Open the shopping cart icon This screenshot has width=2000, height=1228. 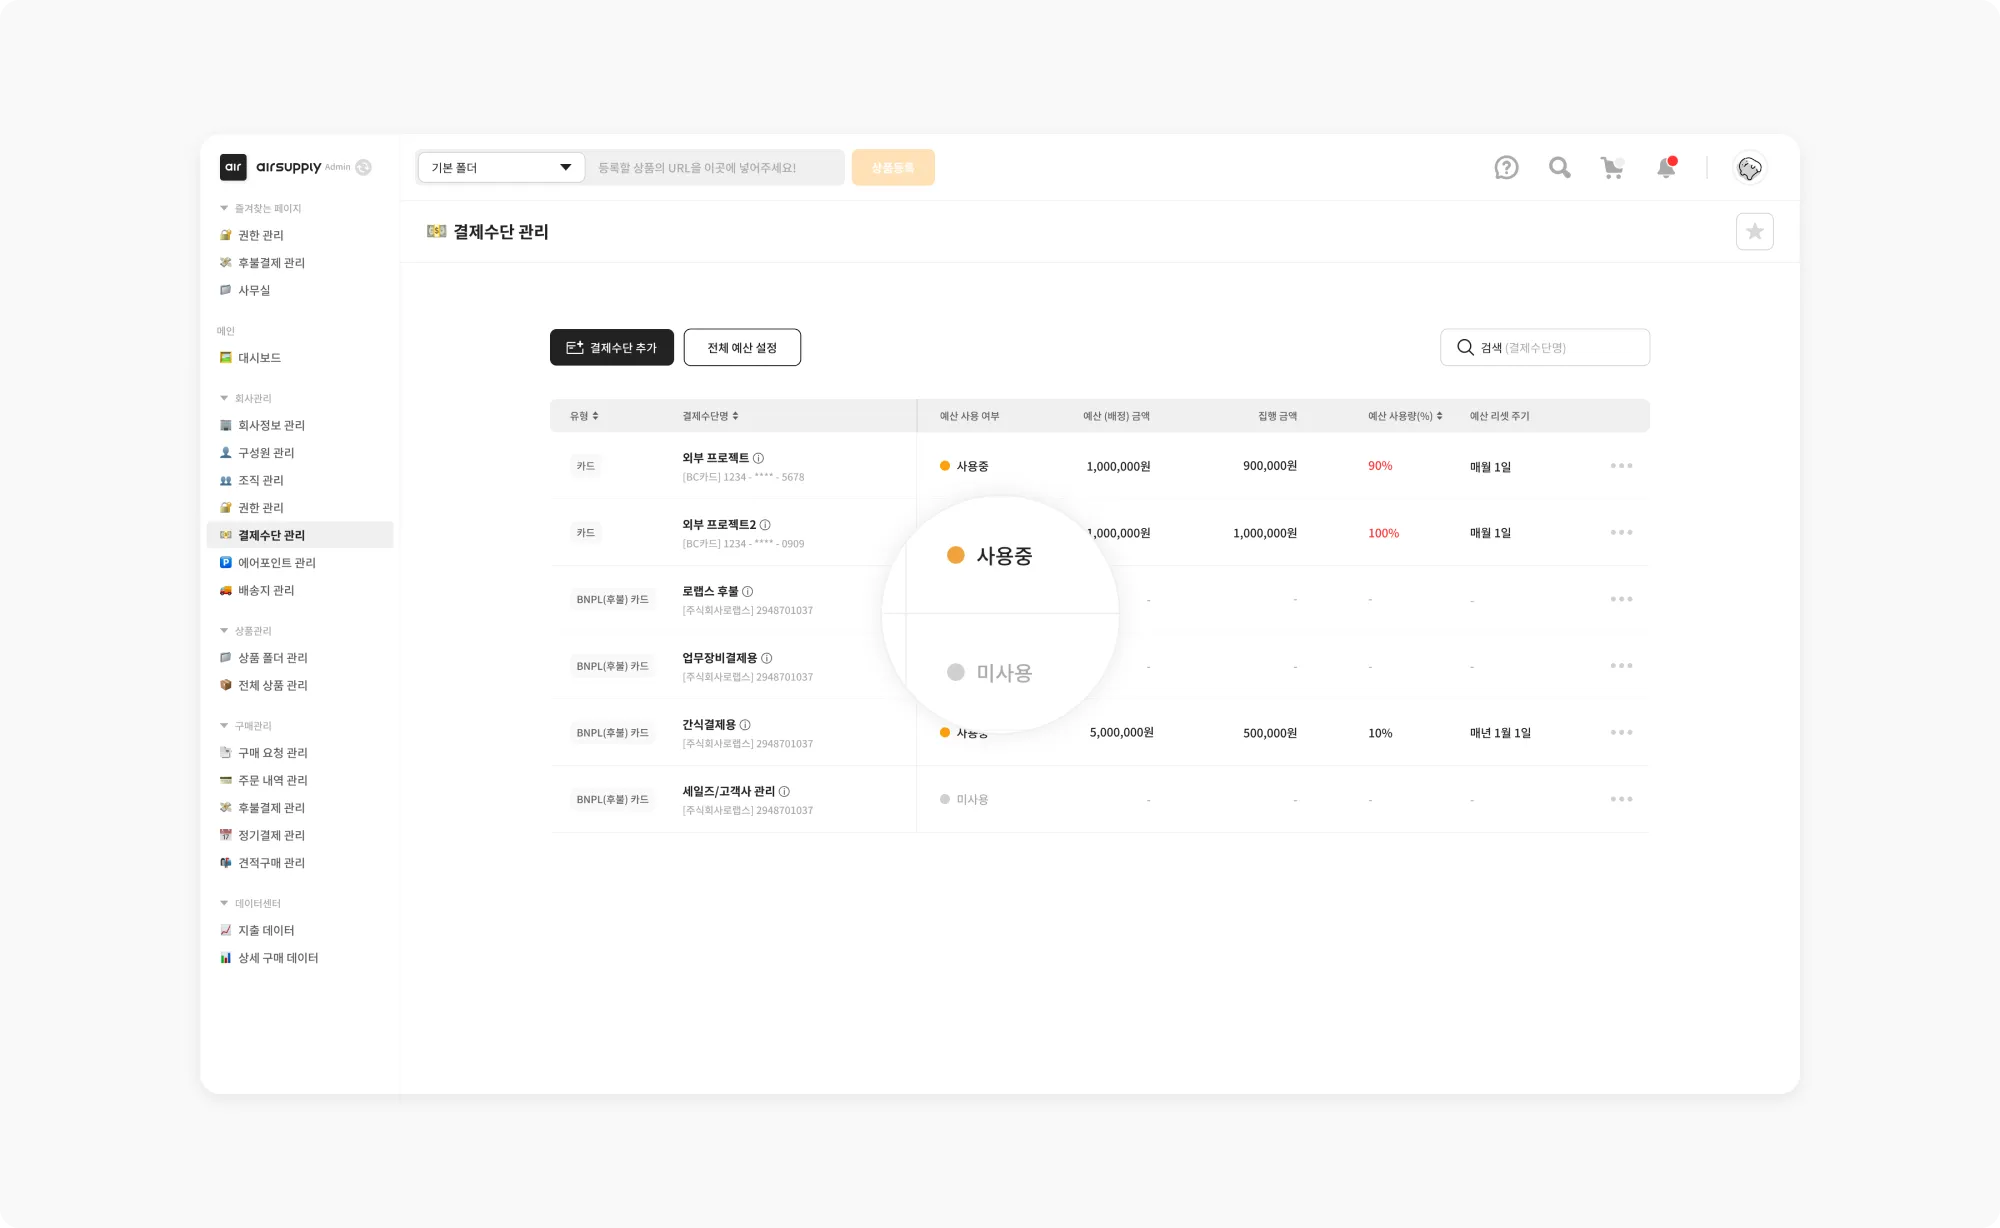pos(1612,168)
